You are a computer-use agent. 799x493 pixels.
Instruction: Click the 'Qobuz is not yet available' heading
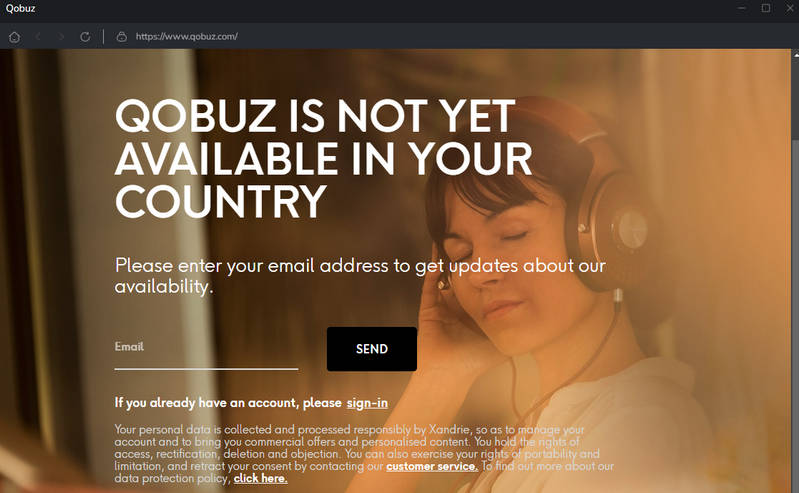point(323,158)
